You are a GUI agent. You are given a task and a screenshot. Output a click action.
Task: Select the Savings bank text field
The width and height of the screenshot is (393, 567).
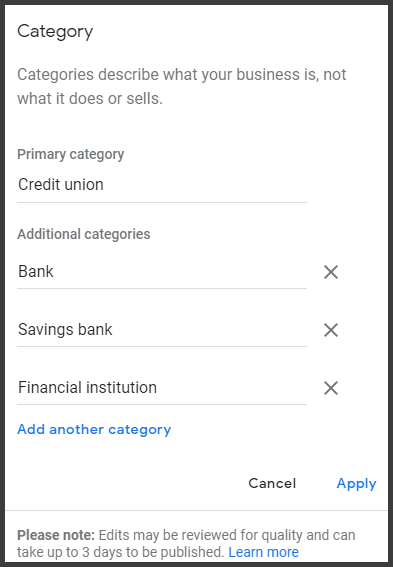162,329
